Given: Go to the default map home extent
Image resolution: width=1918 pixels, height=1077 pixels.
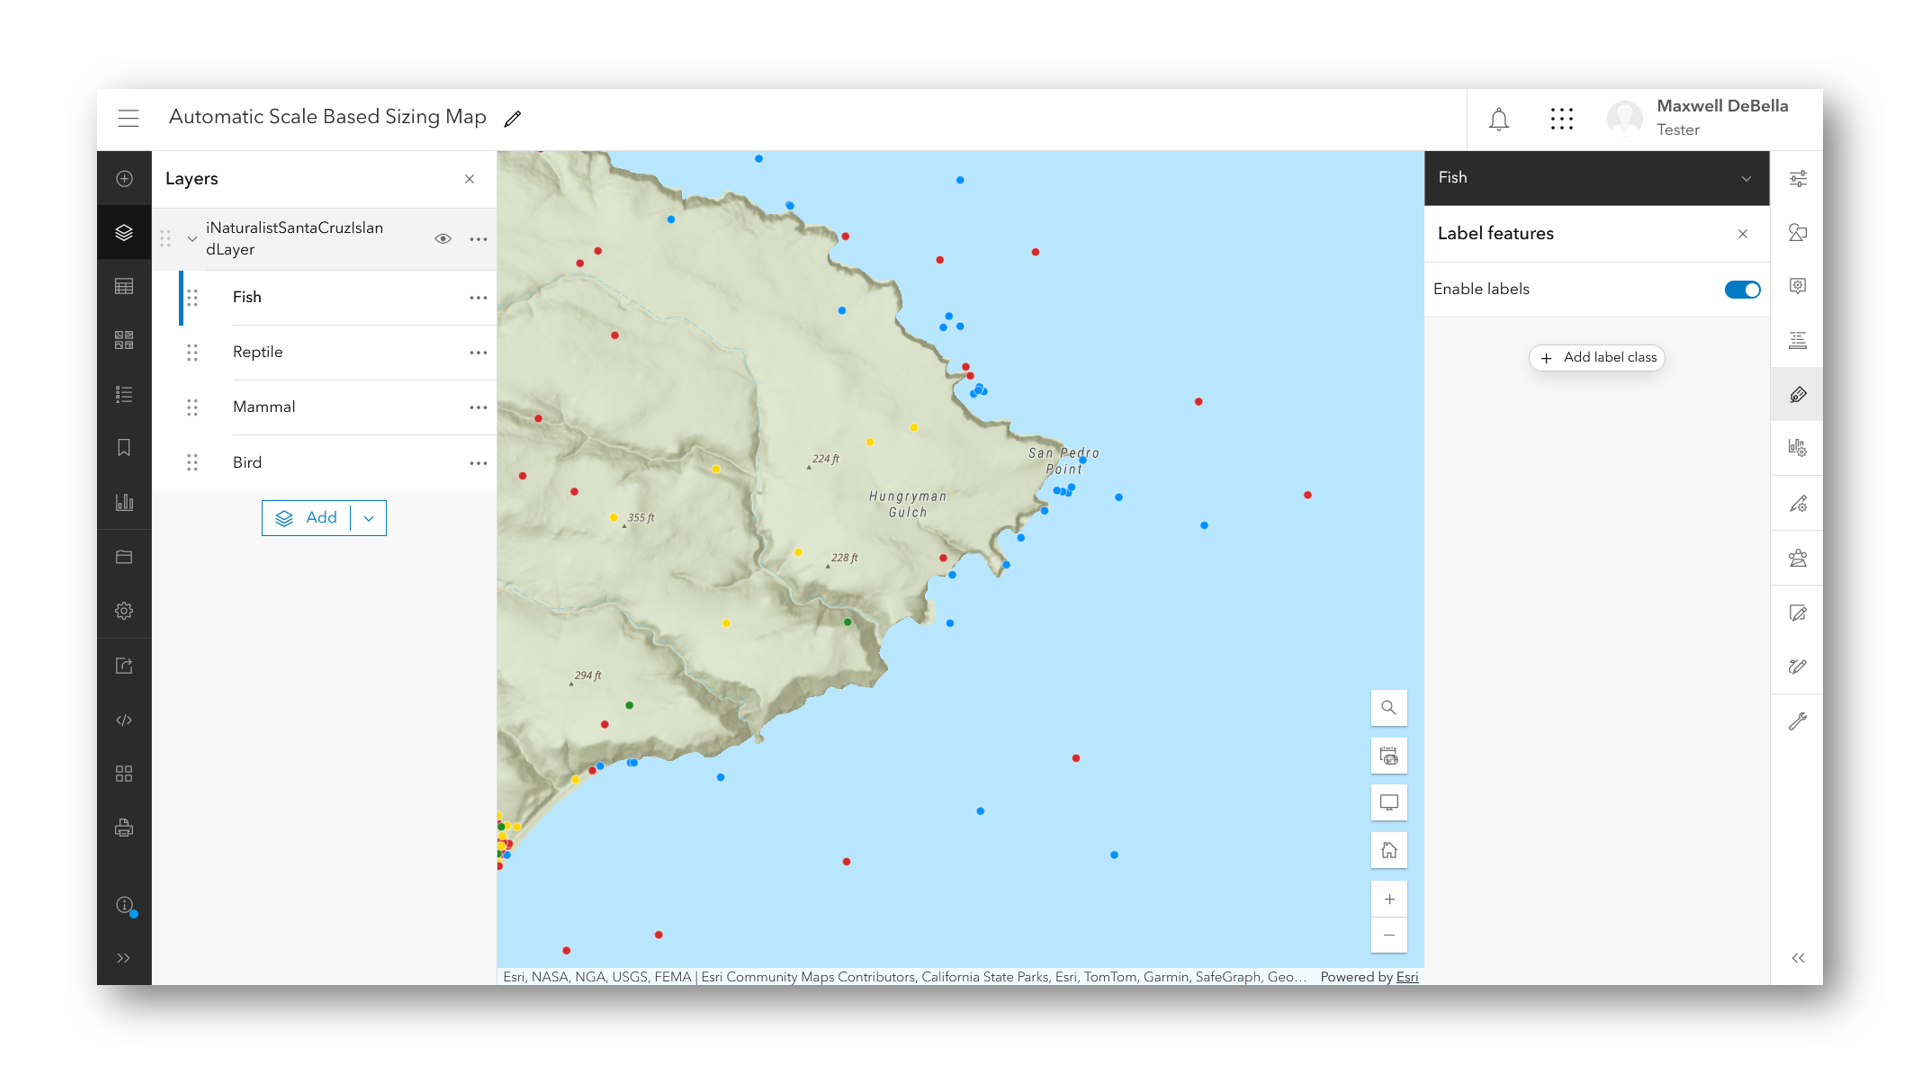Looking at the screenshot, I should pyautogui.click(x=1388, y=851).
